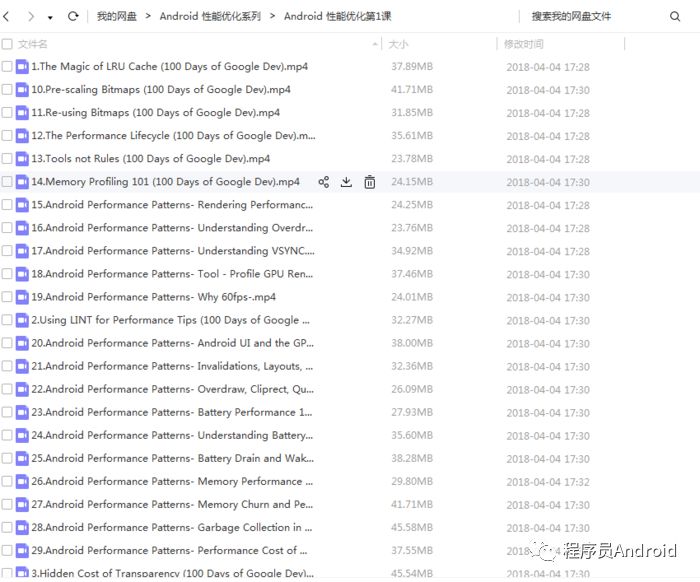Click the 2018-04-04 17:32 modified time entry
This screenshot has width=700, height=582.
click(x=548, y=482)
